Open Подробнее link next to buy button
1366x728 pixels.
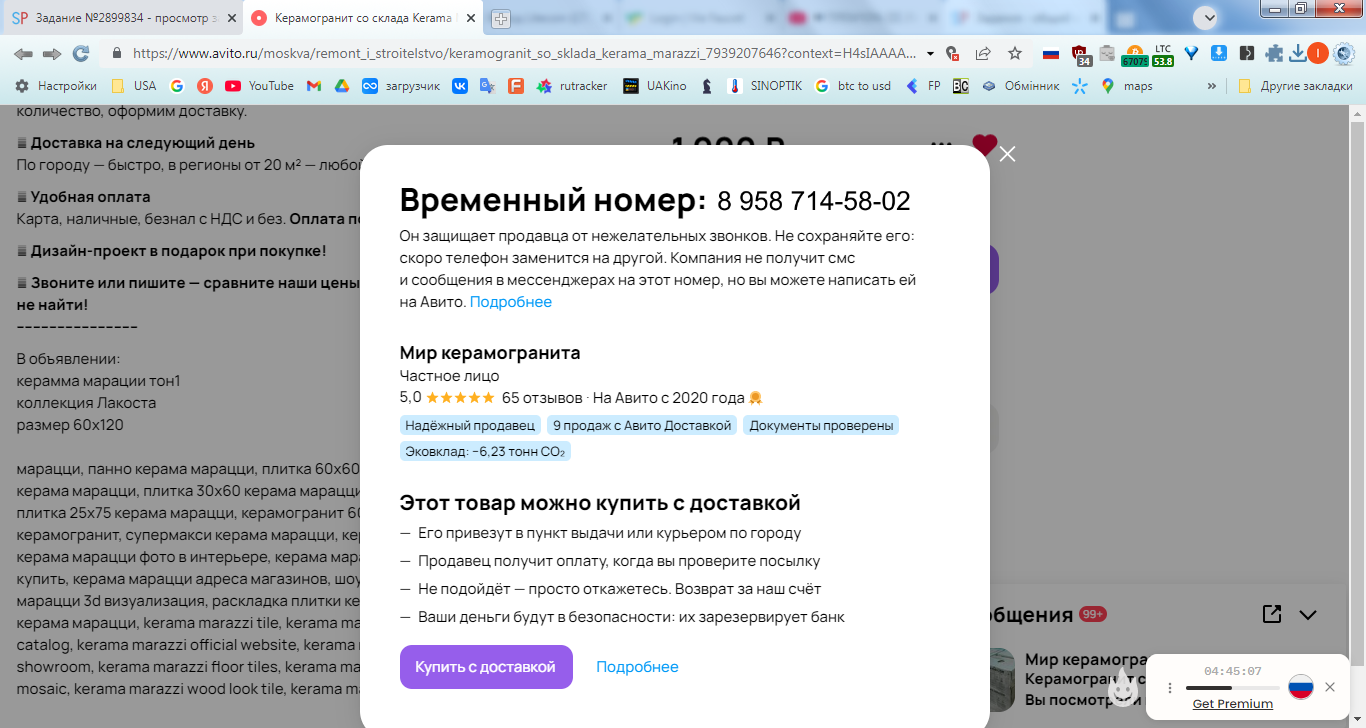tap(637, 667)
